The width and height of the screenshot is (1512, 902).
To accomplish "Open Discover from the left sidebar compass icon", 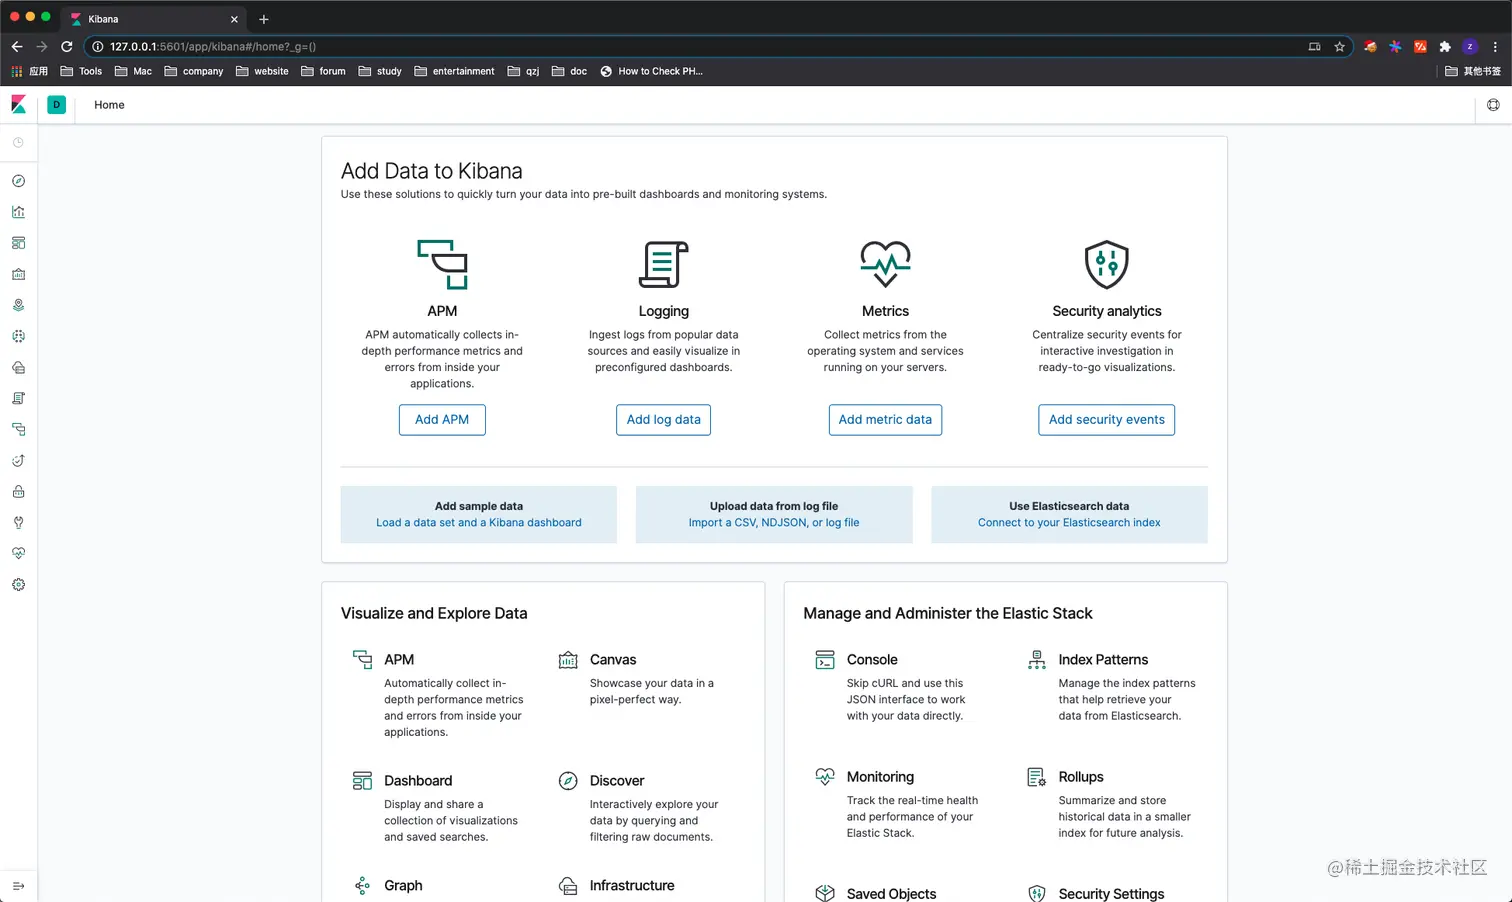I will click(18, 181).
